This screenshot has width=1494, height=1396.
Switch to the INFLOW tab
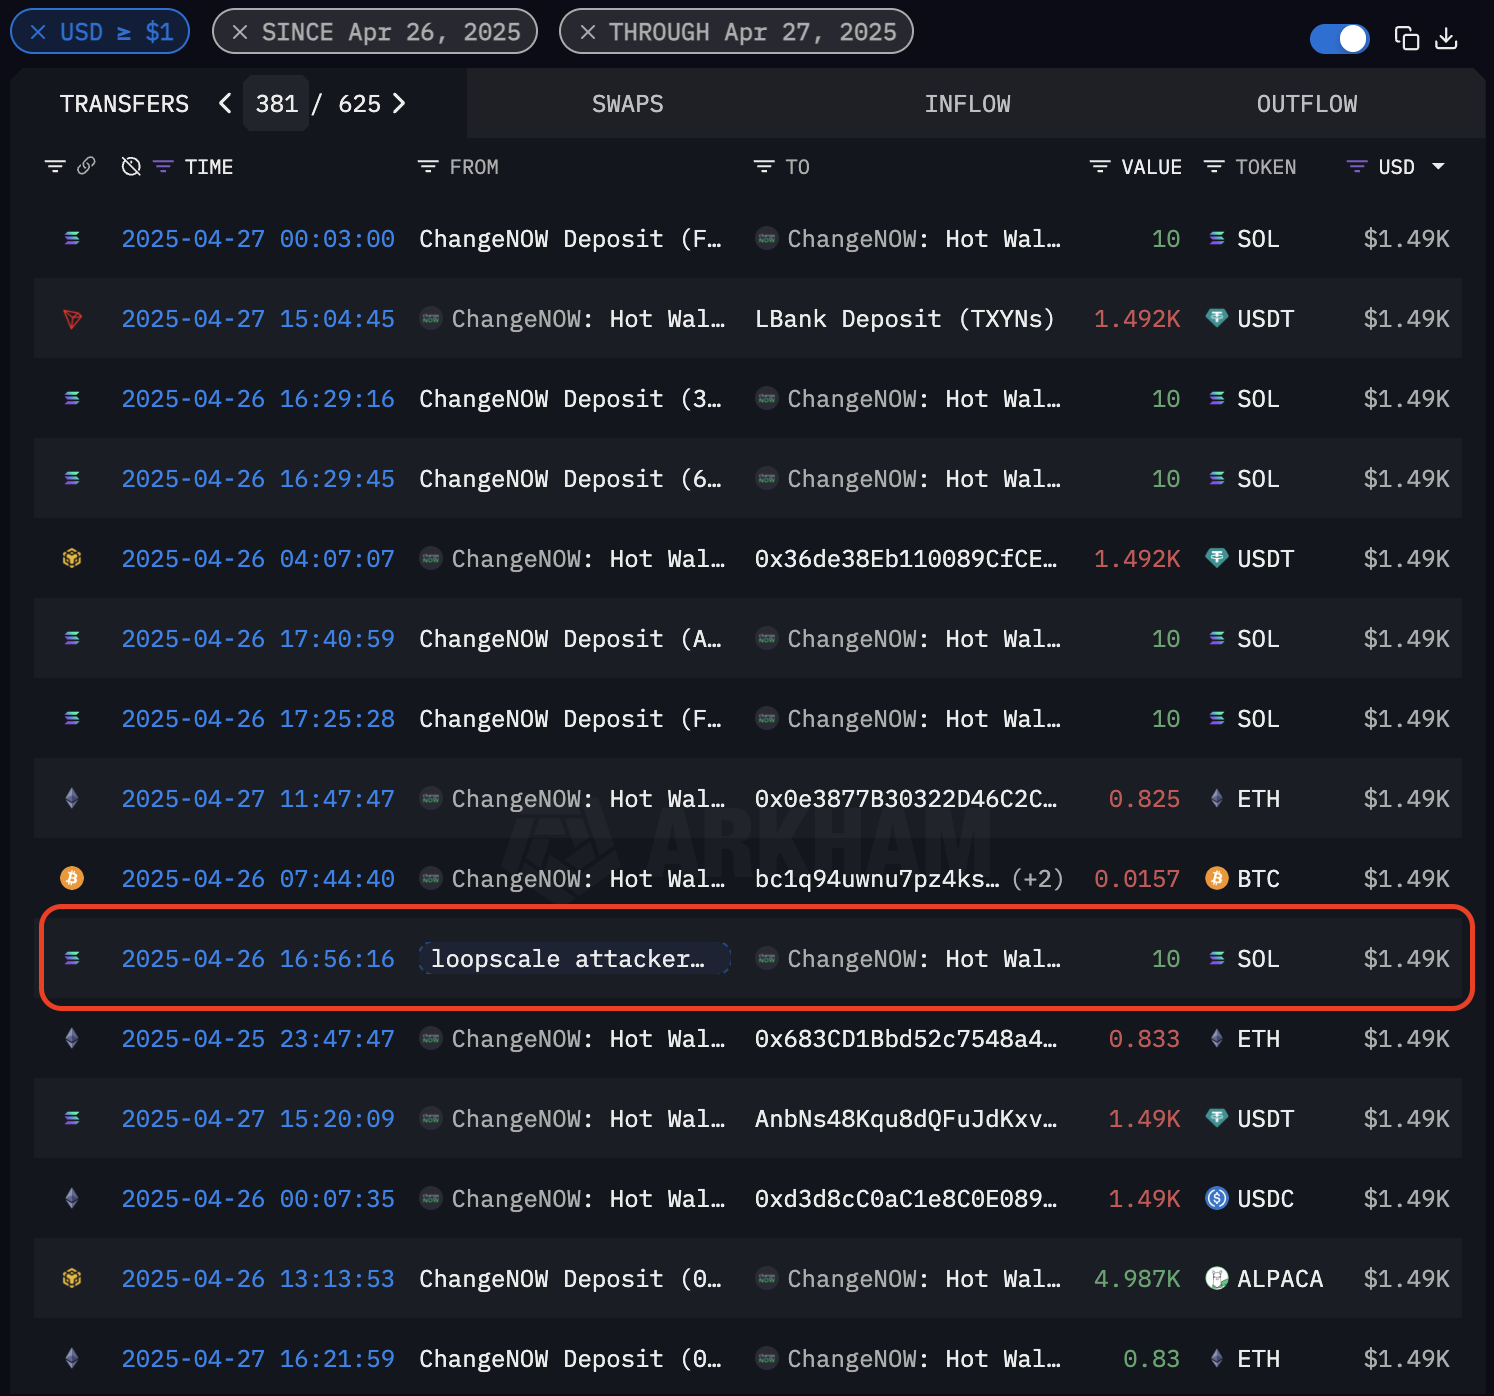coord(967,104)
